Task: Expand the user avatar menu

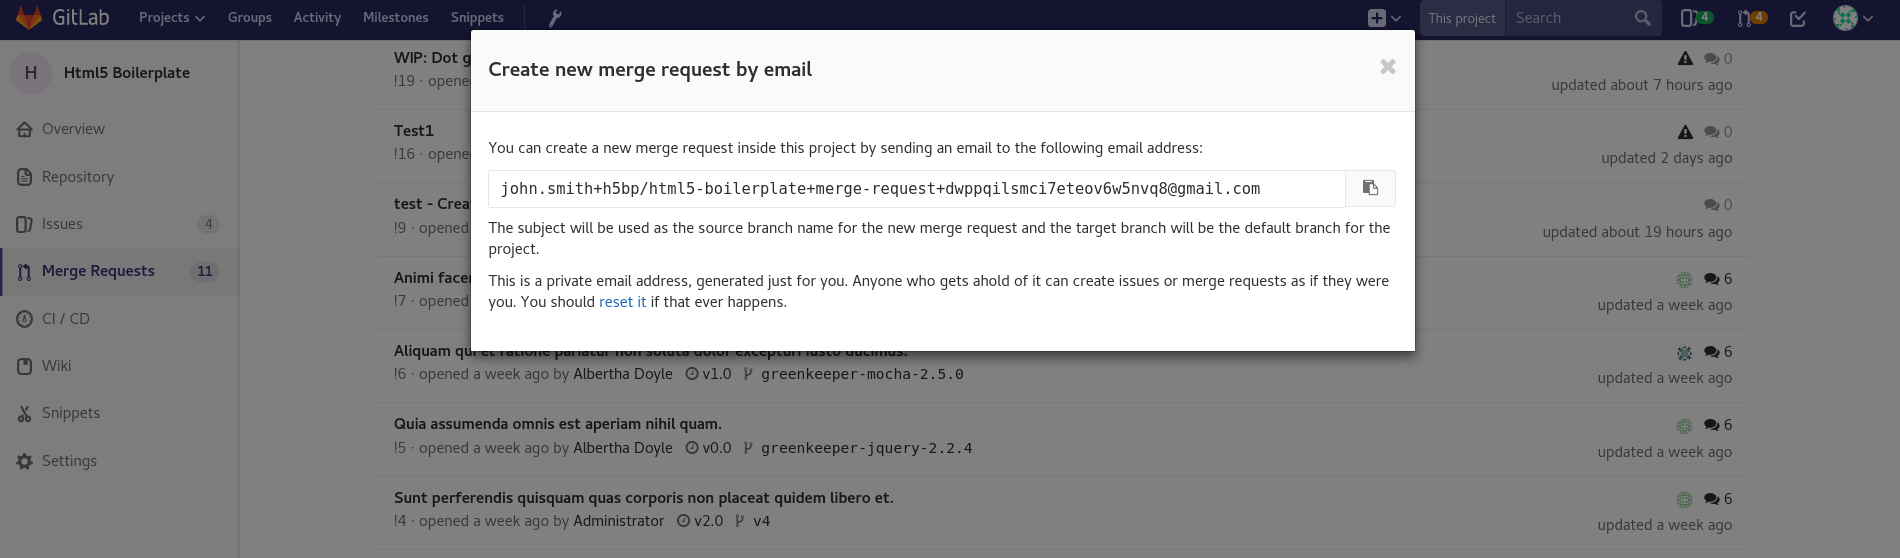Action: [x=1853, y=18]
